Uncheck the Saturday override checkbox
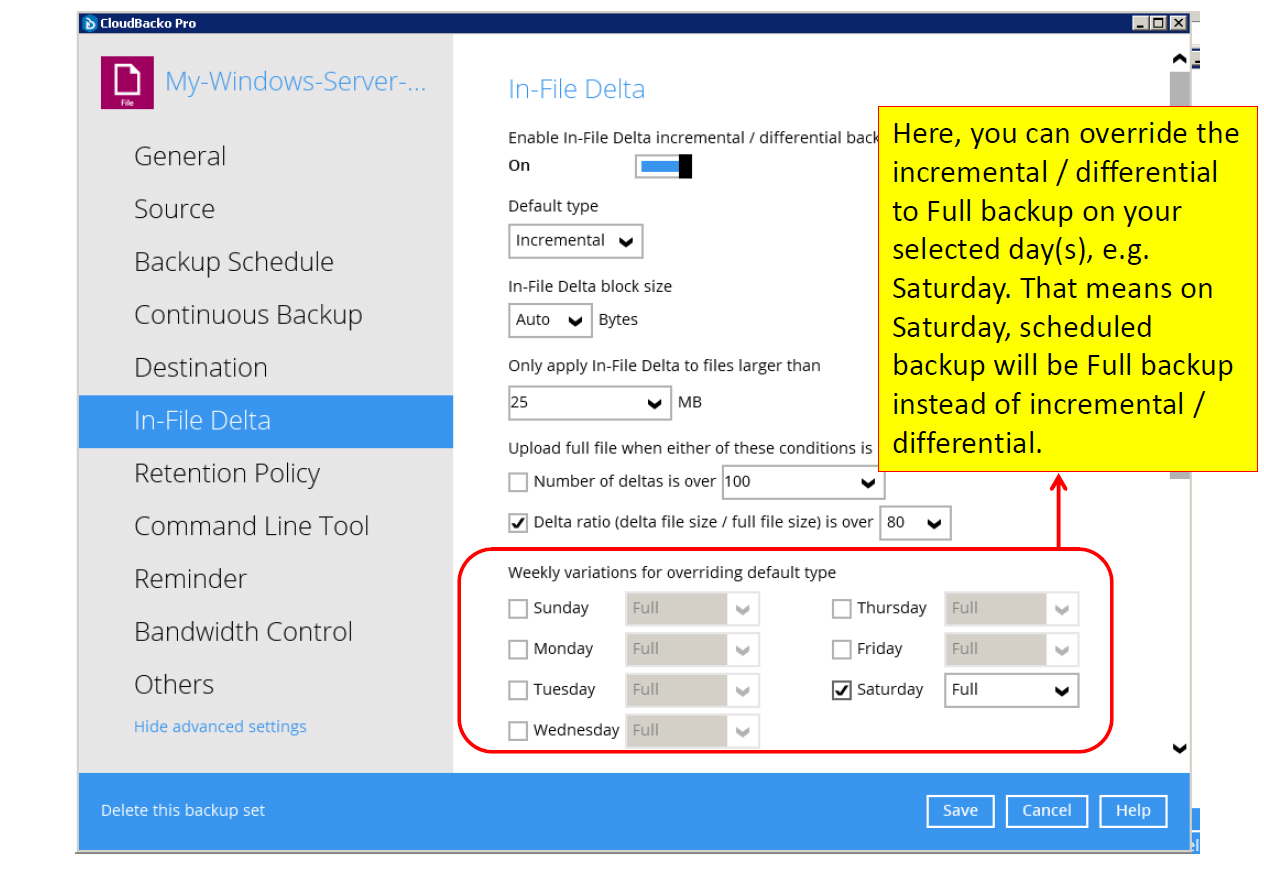This screenshot has height=884, width=1264. coord(842,690)
